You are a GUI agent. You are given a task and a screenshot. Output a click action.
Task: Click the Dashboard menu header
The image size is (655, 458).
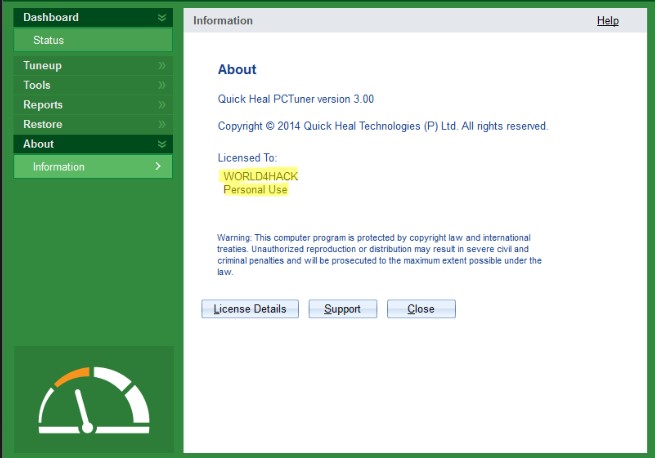coord(51,17)
